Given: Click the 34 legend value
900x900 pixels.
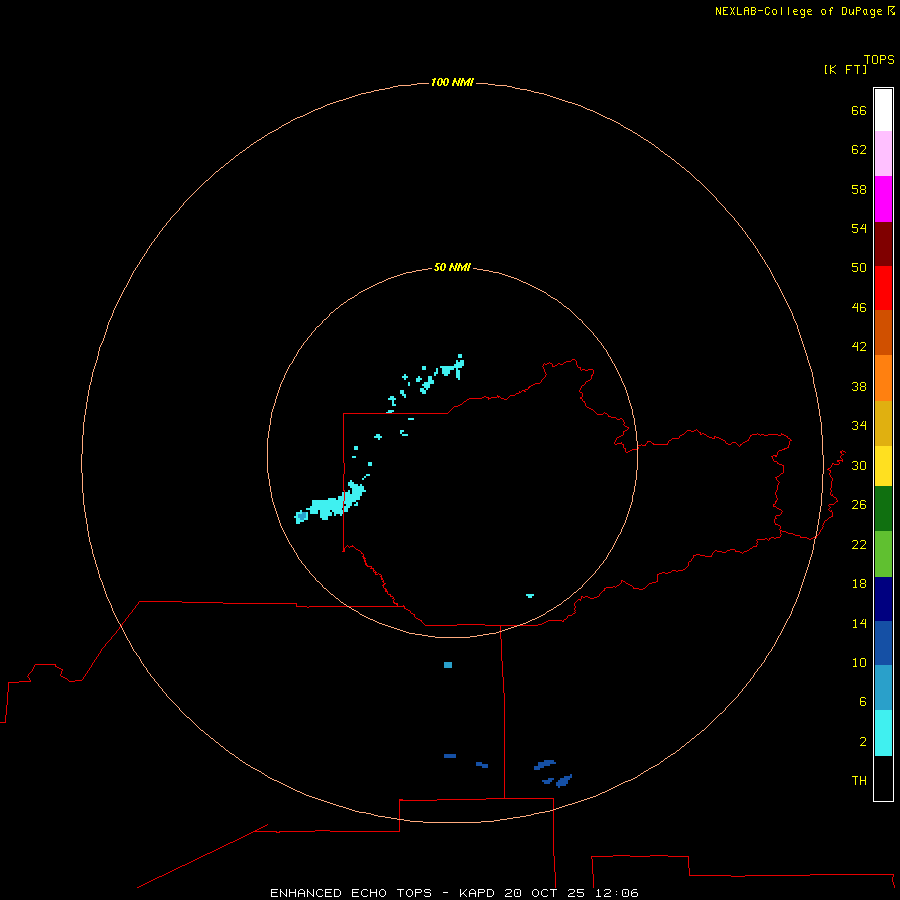Looking at the screenshot, I should (859, 426).
